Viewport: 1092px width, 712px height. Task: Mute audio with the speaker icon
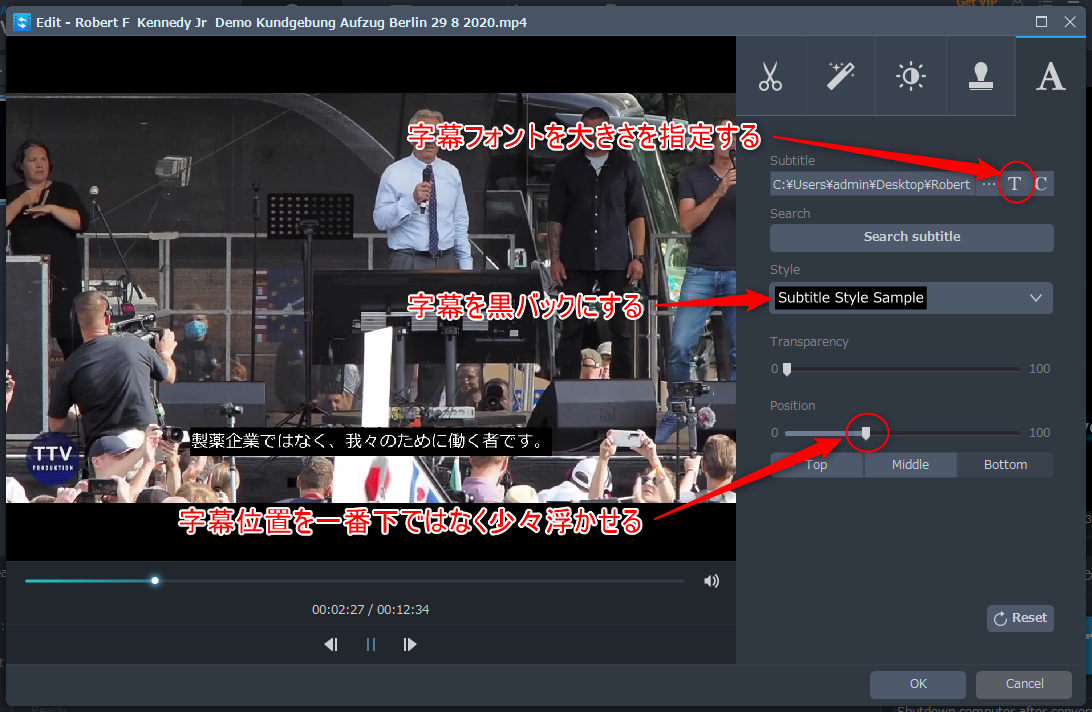coord(711,581)
